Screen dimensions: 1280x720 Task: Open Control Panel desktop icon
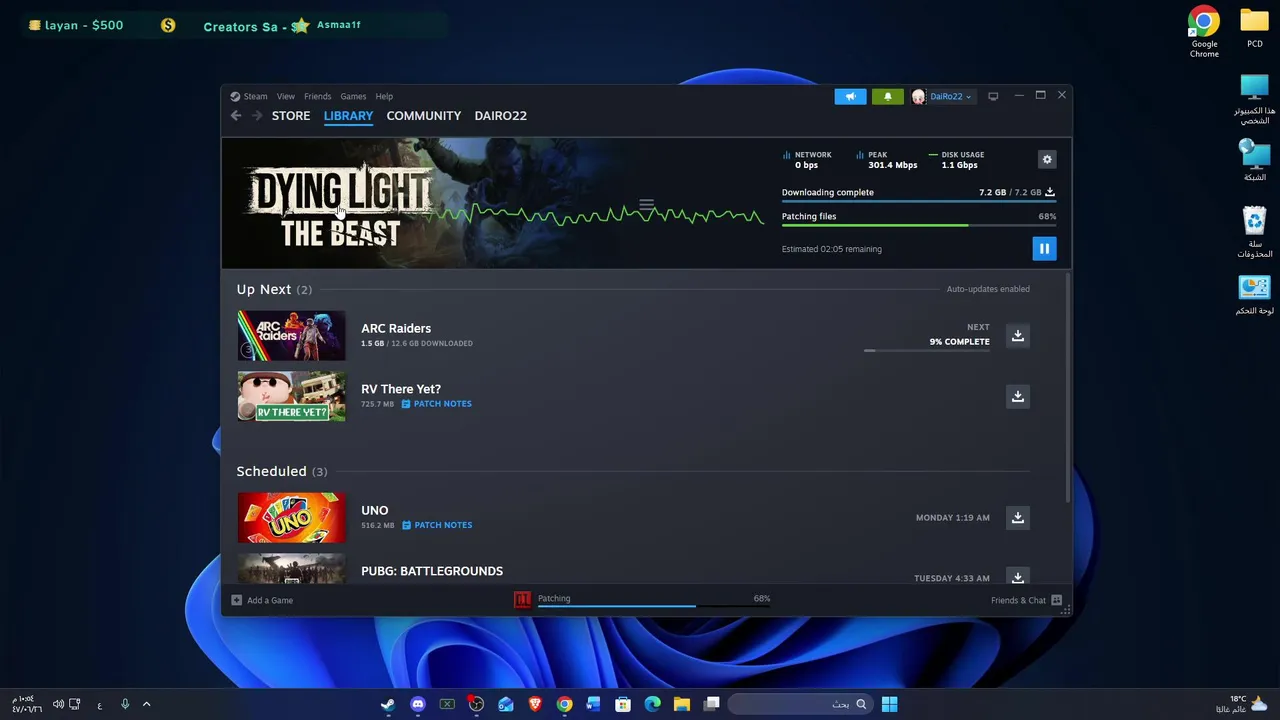coord(1254,295)
